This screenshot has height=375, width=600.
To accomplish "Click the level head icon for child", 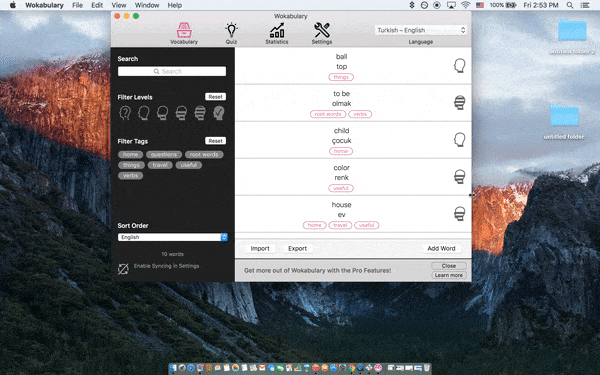I will point(460,140).
